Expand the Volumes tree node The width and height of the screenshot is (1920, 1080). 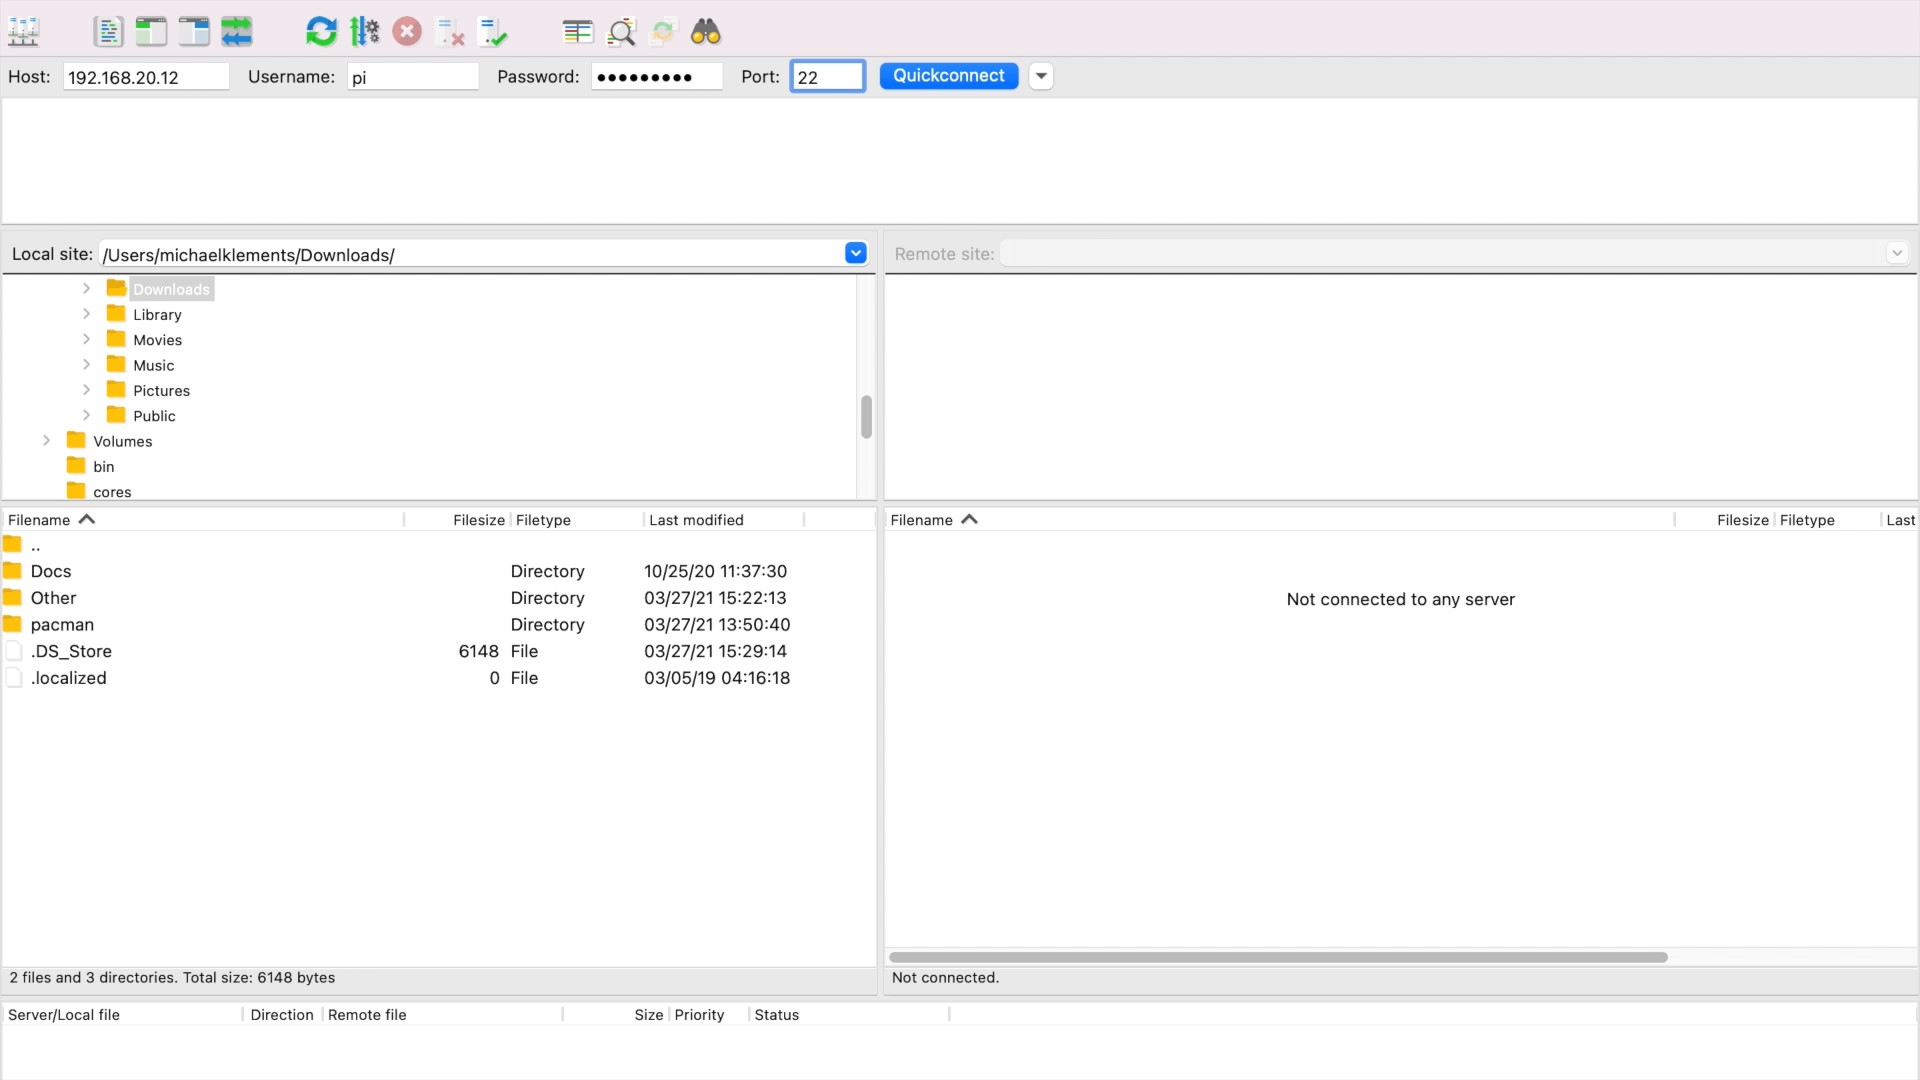(x=46, y=440)
